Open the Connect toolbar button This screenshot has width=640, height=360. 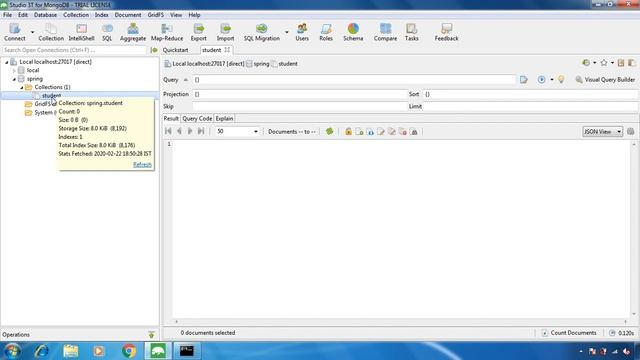point(15,32)
